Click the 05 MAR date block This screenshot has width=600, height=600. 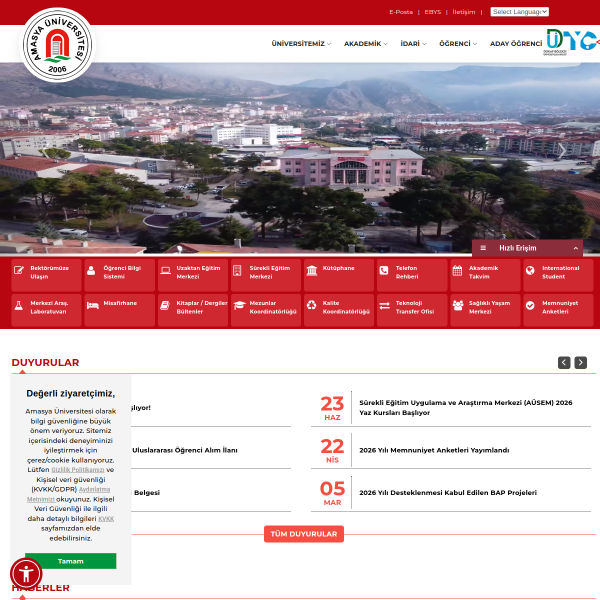point(332,493)
